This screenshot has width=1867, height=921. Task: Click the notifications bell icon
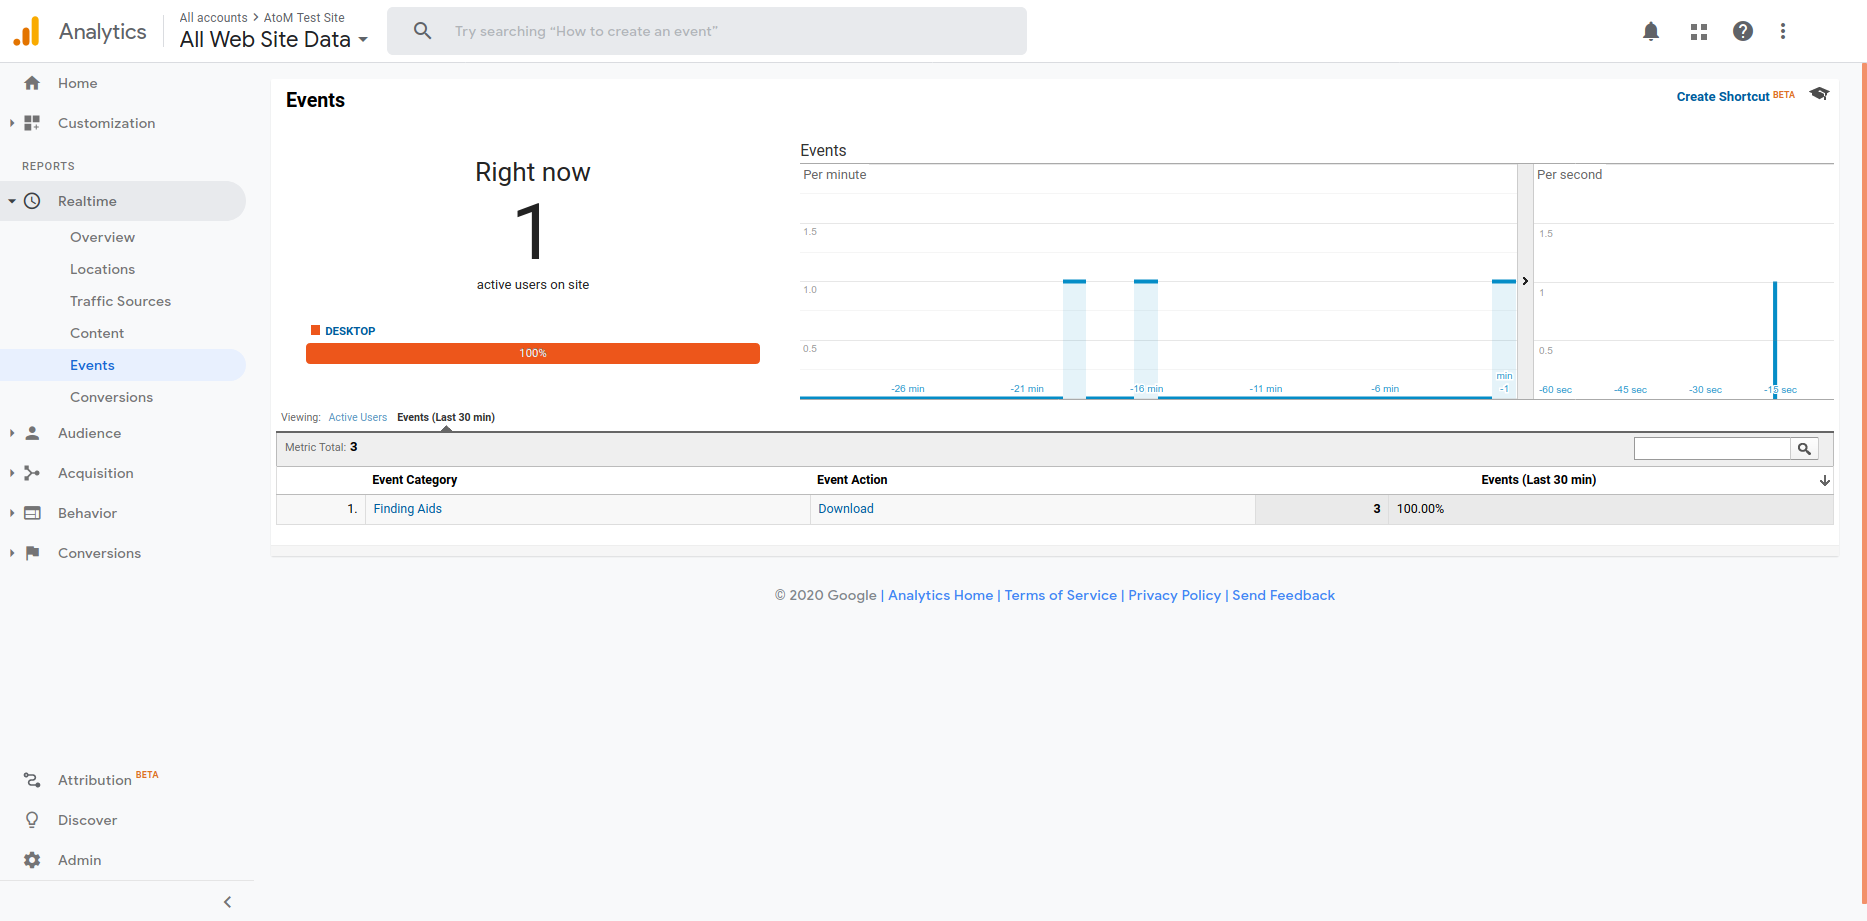tap(1651, 31)
